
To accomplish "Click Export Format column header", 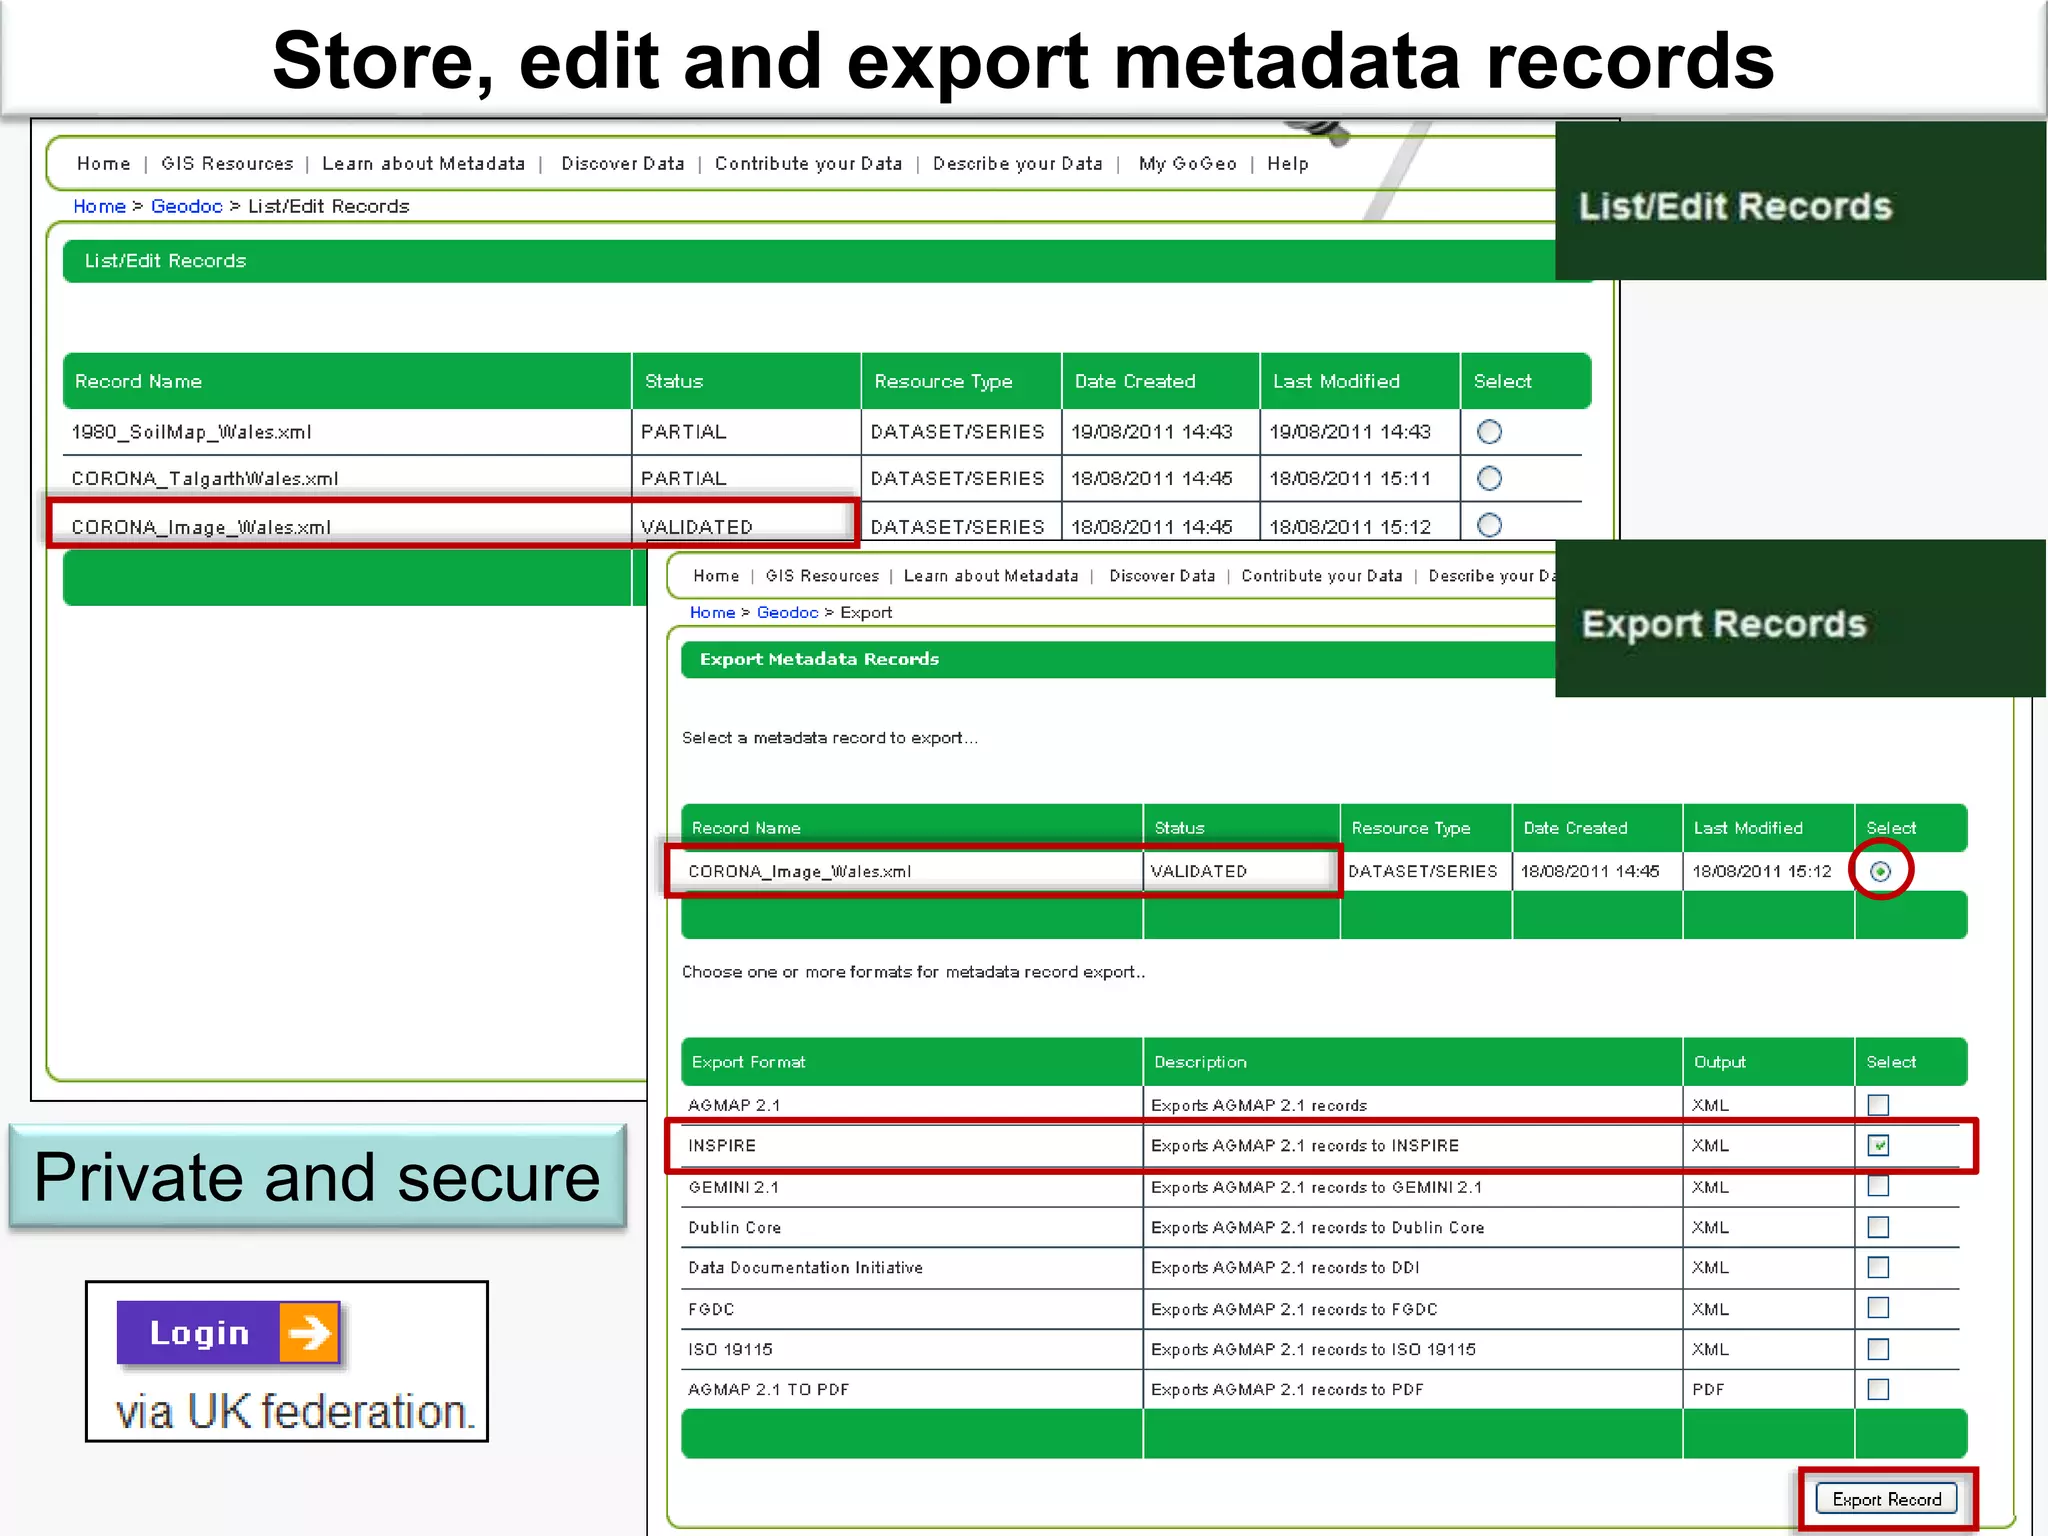I will pyautogui.click(x=748, y=1062).
